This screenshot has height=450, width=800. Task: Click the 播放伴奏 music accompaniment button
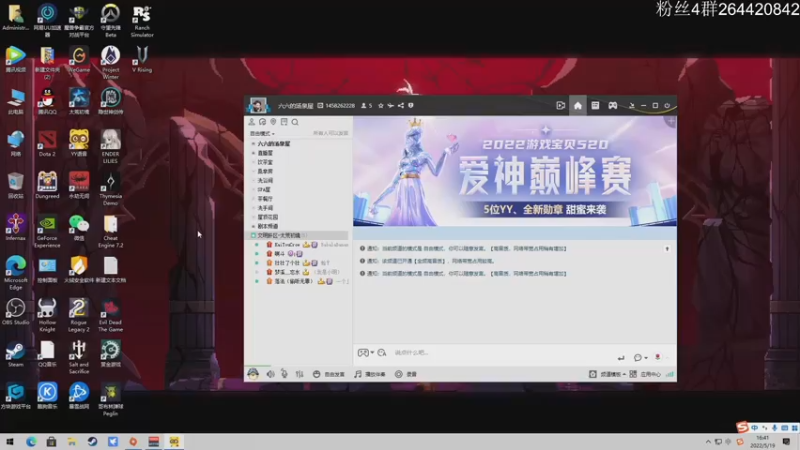[x=370, y=374]
